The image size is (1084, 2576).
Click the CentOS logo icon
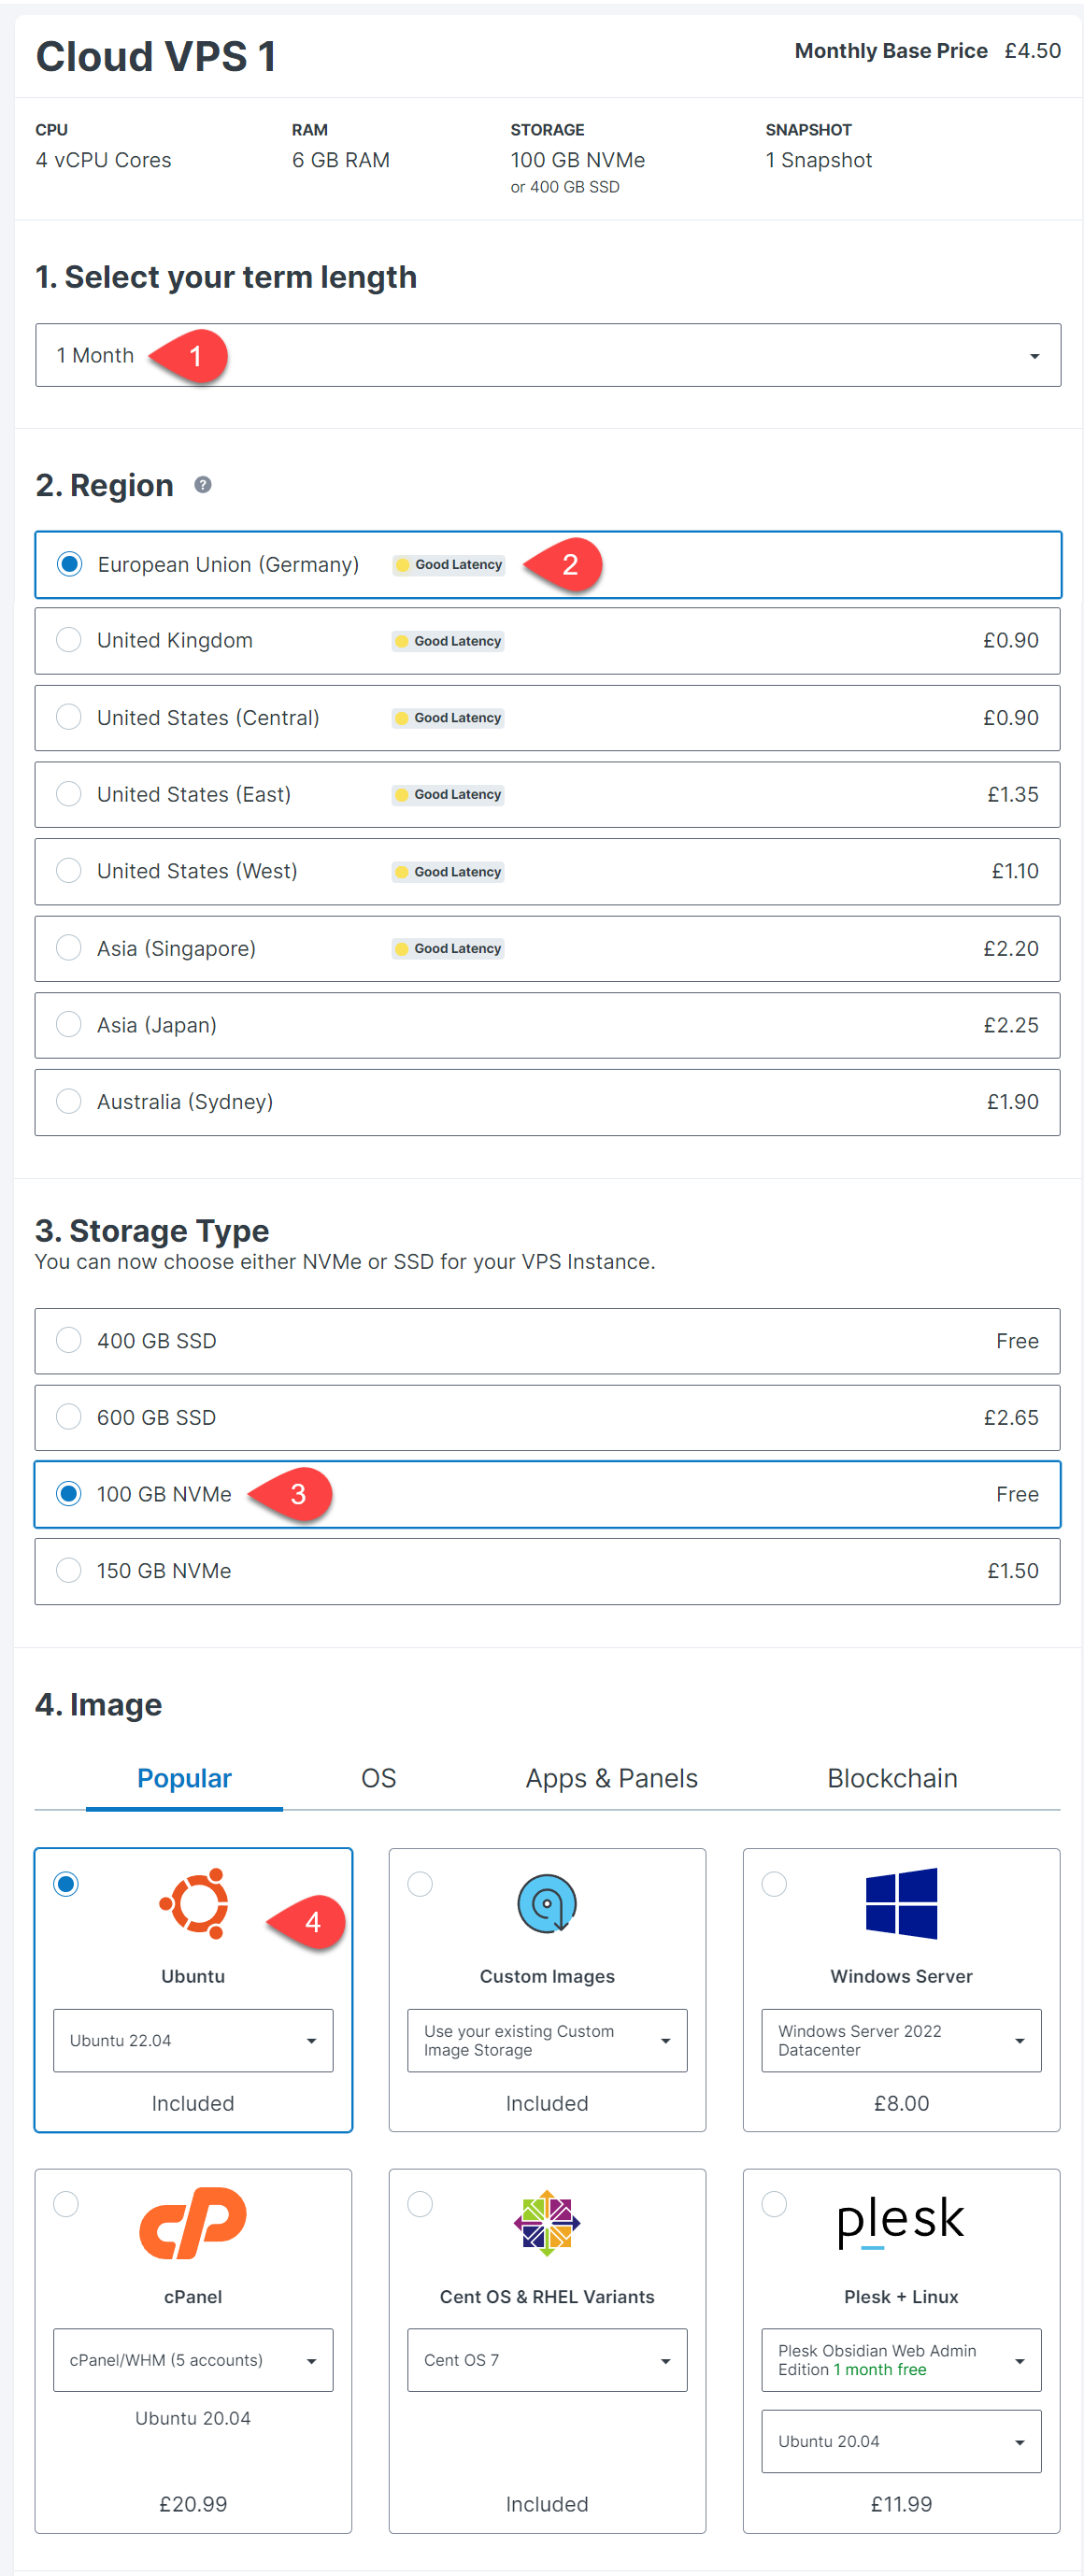547,2222
